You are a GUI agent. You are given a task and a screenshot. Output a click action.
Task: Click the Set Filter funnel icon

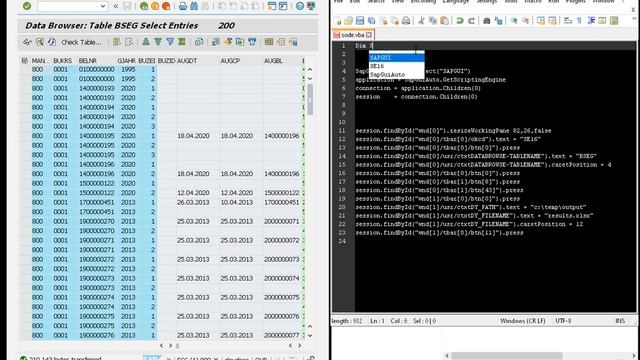[170, 42]
